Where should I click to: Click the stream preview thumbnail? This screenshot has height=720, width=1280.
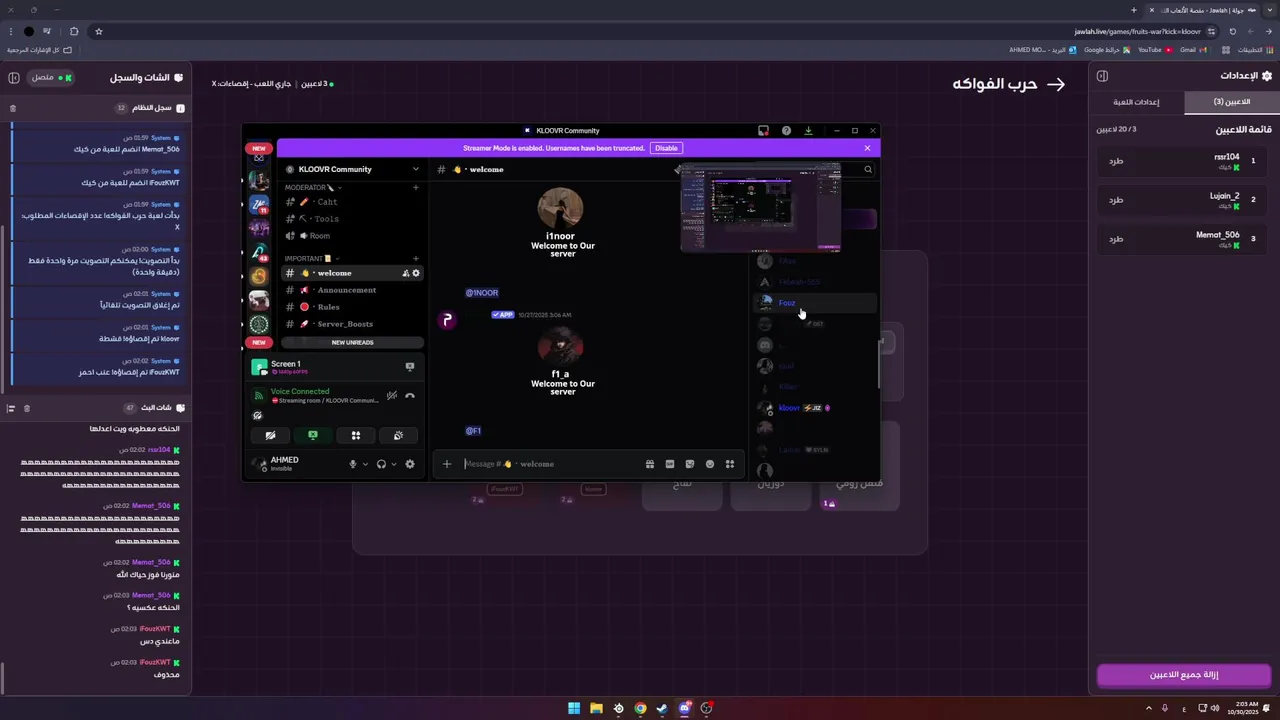point(760,209)
